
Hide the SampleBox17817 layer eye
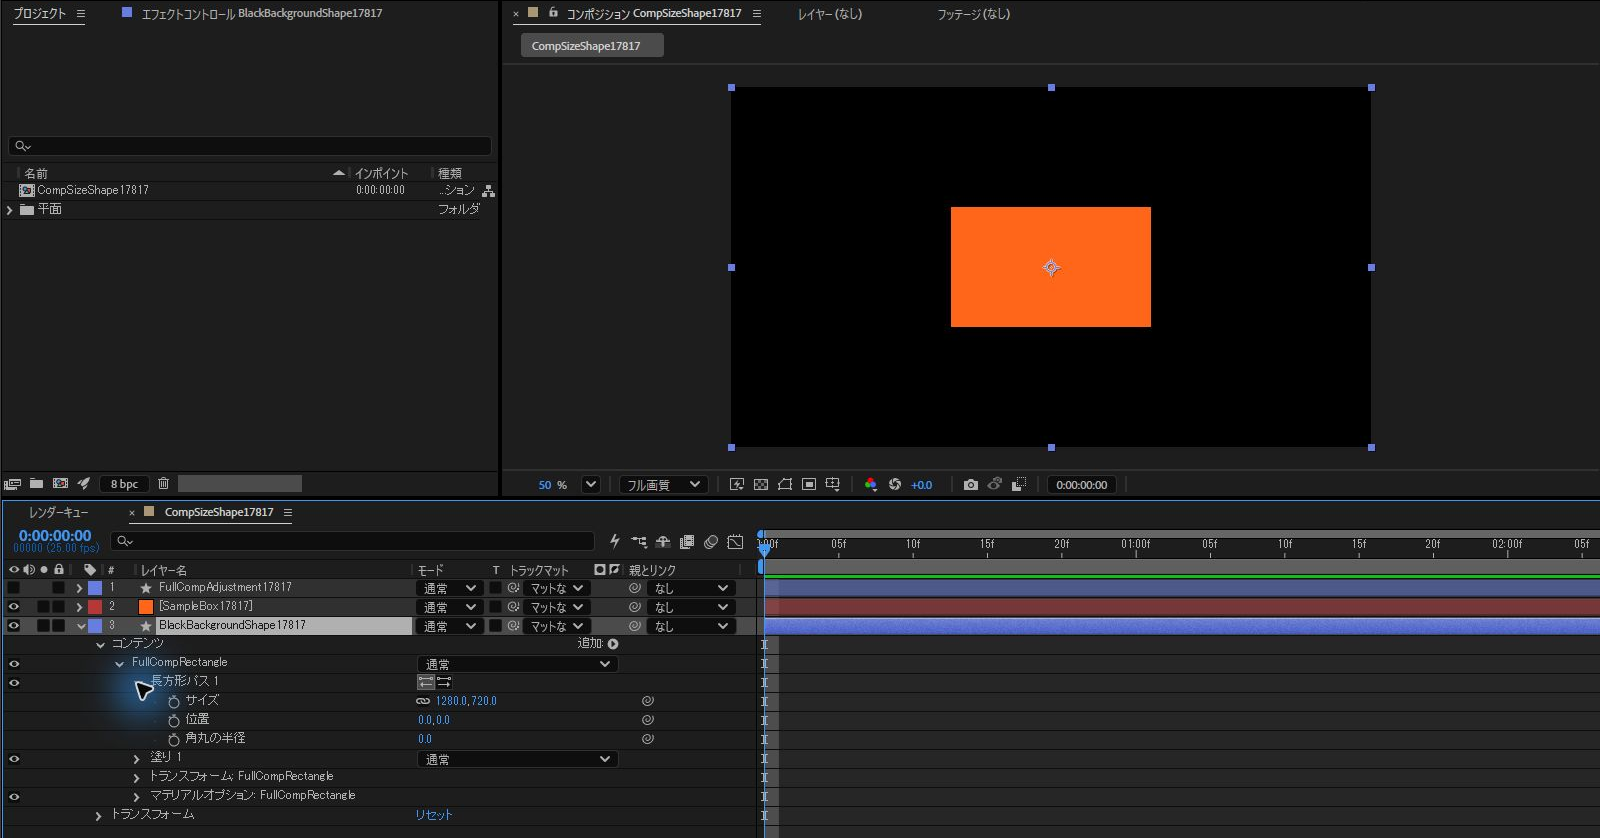pyautogui.click(x=14, y=607)
